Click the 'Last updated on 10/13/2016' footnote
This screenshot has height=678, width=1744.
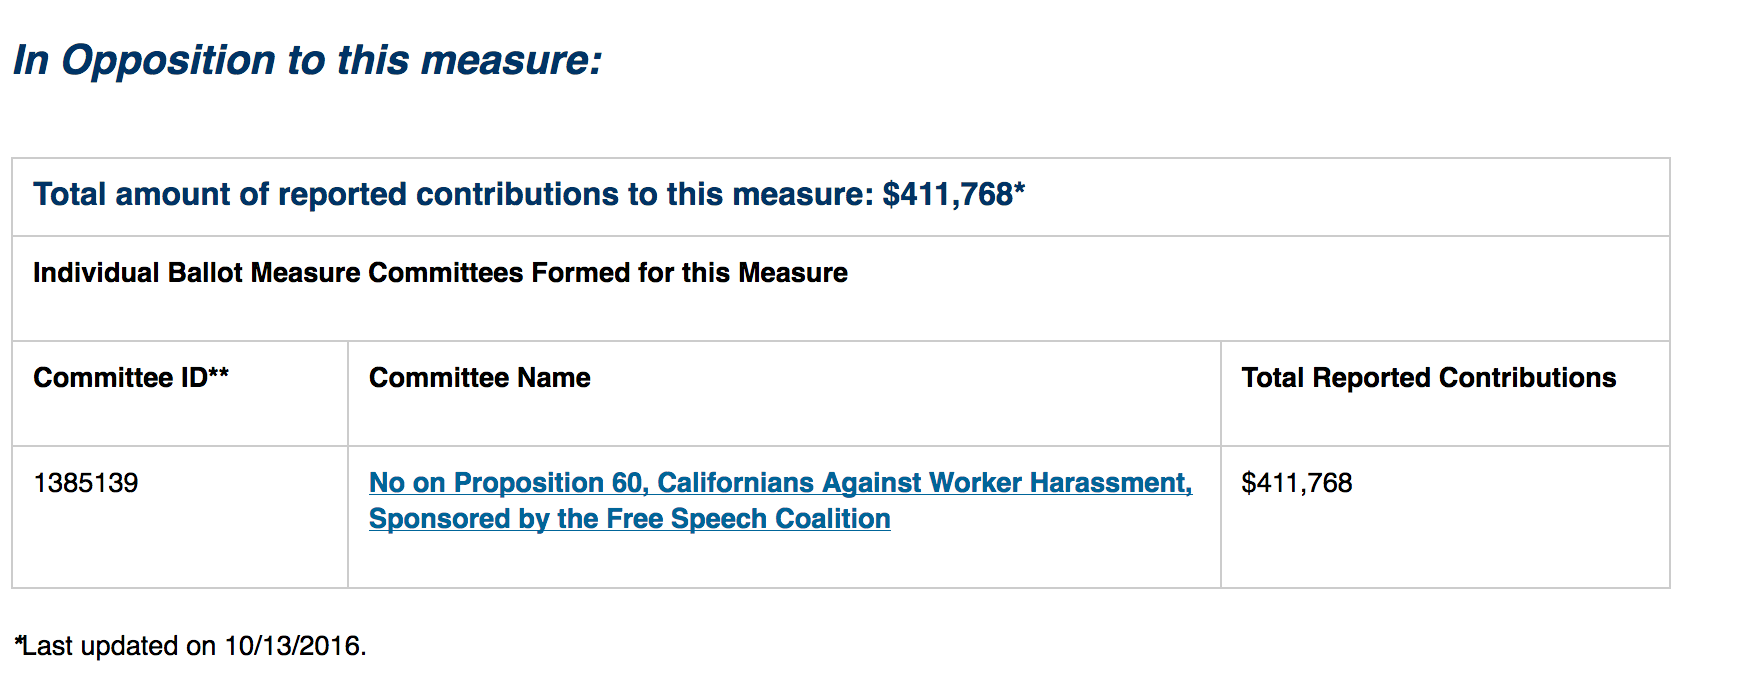[190, 646]
